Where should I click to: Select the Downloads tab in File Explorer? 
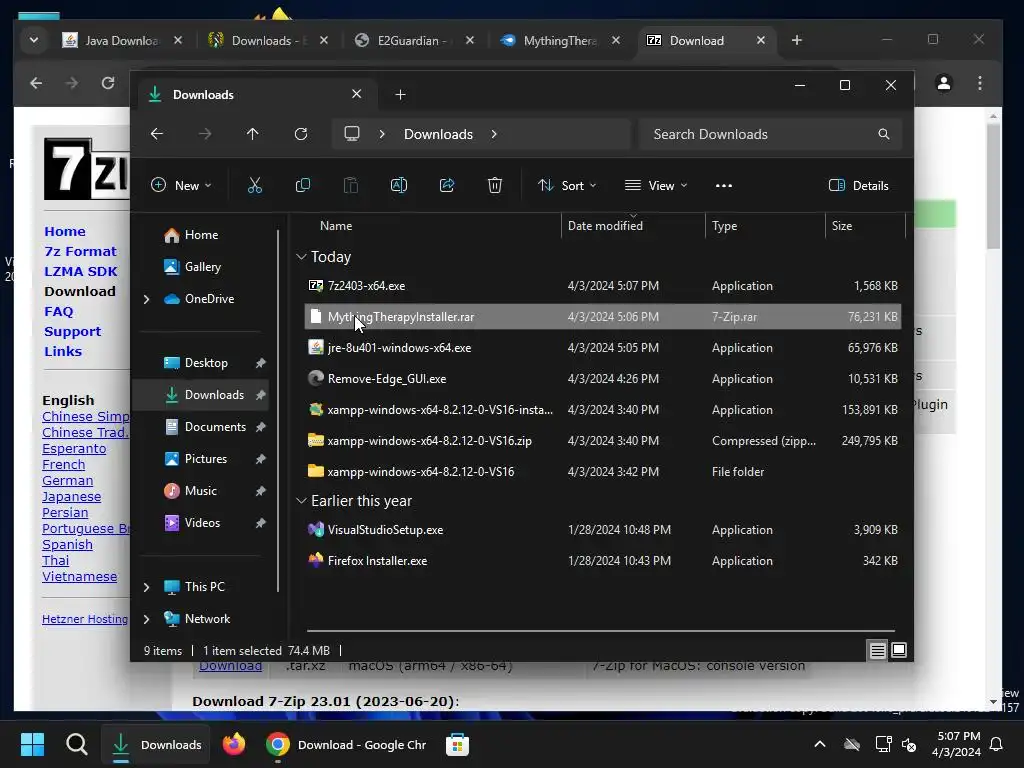[255, 95]
